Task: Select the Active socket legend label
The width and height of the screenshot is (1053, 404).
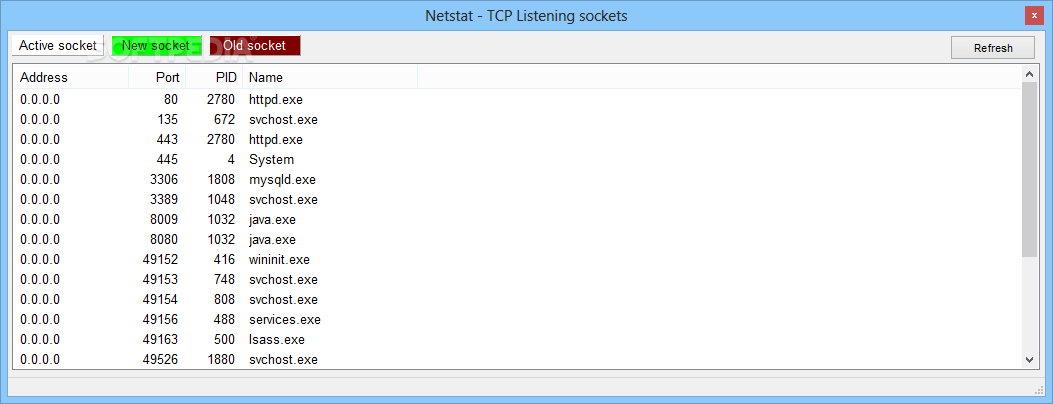Action: pos(58,46)
